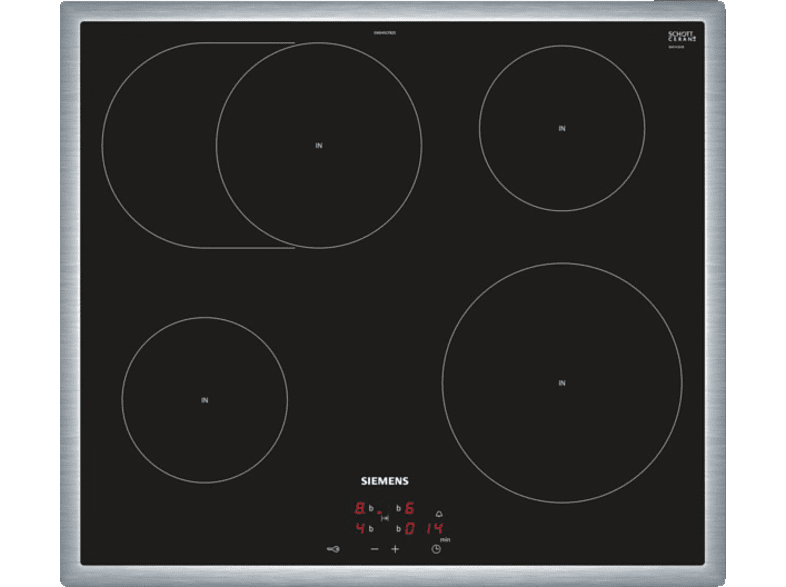Viewport: 786px width, 587px height.
Task: Tap the extended zone symbol between displays
Action: tap(384, 518)
